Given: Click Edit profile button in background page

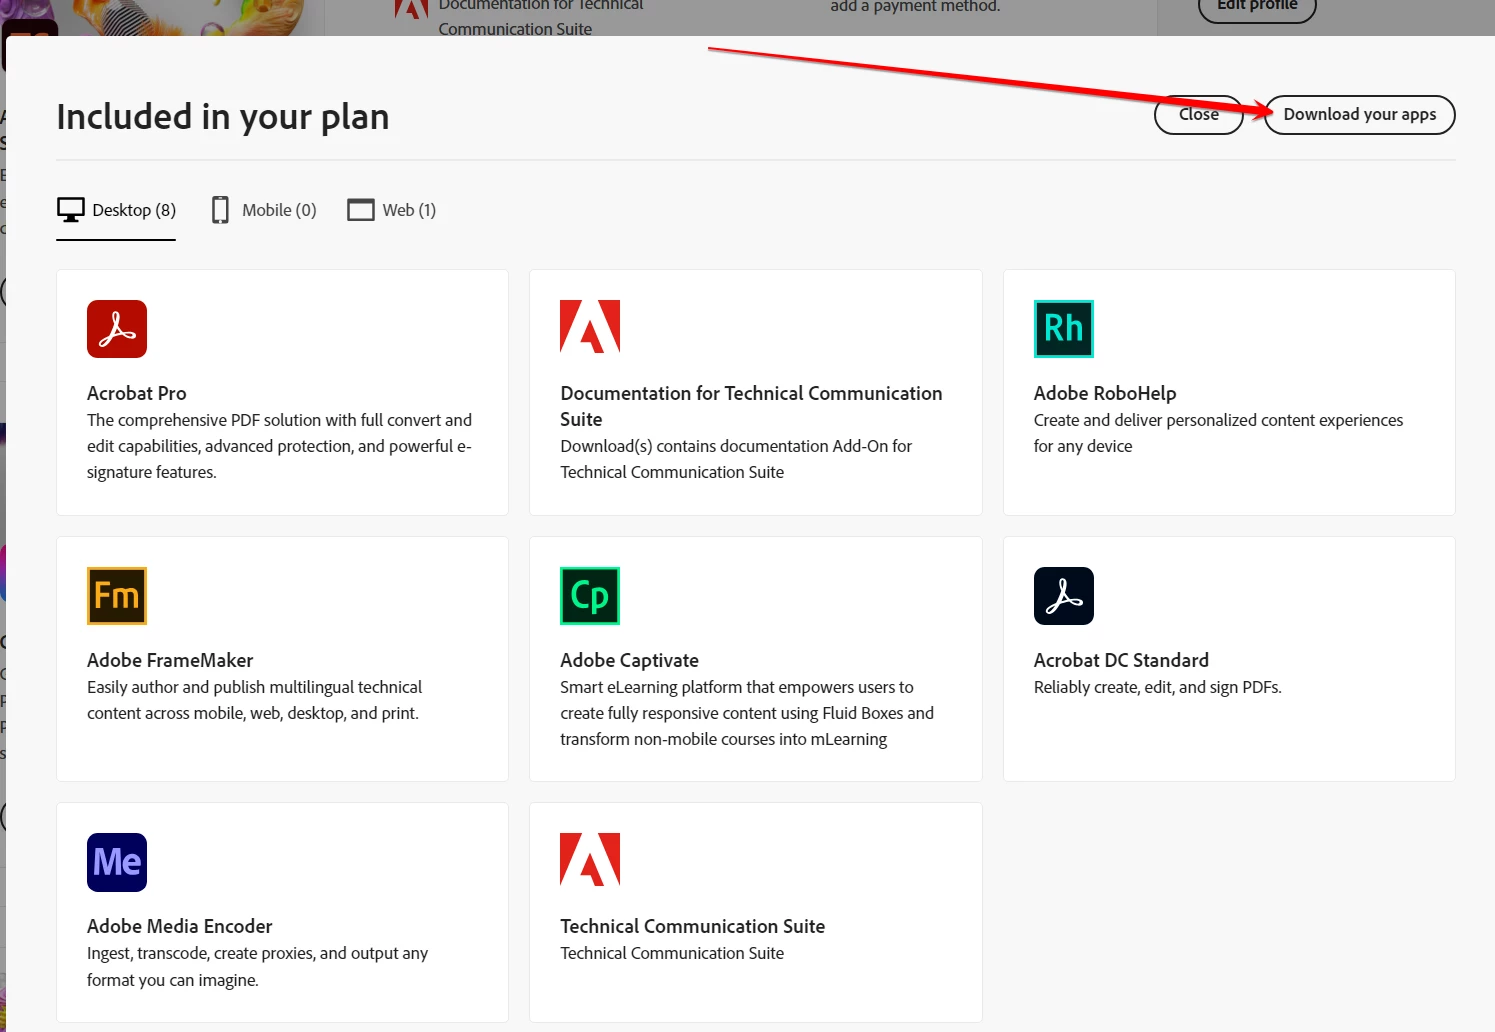Looking at the screenshot, I should point(1257,6).
